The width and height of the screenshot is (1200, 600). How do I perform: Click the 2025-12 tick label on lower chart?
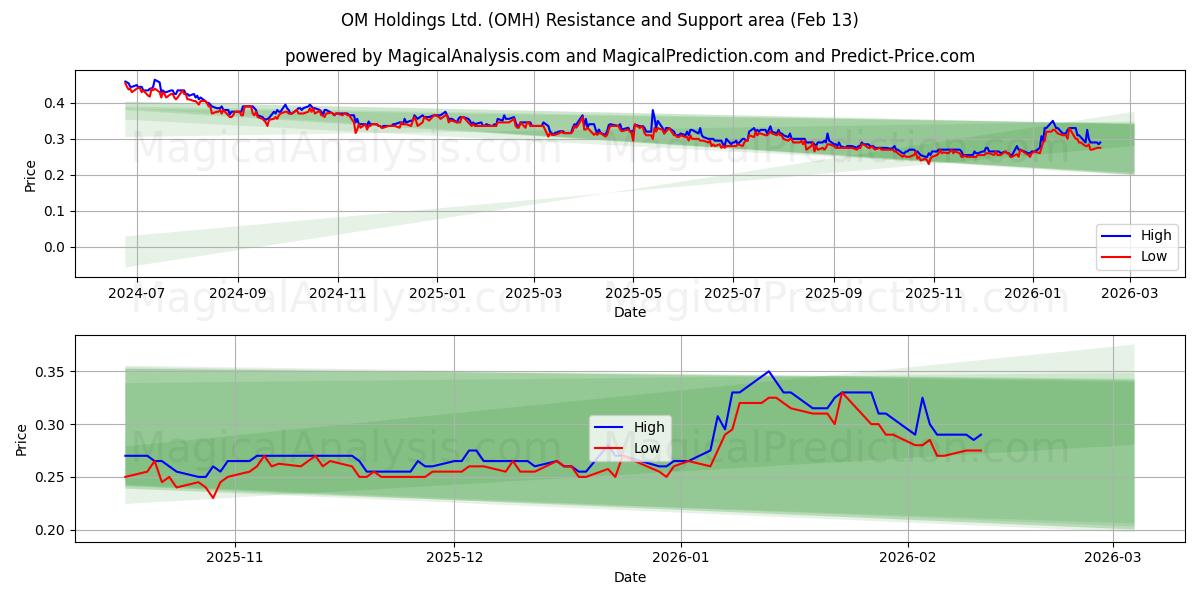(454, 559)
